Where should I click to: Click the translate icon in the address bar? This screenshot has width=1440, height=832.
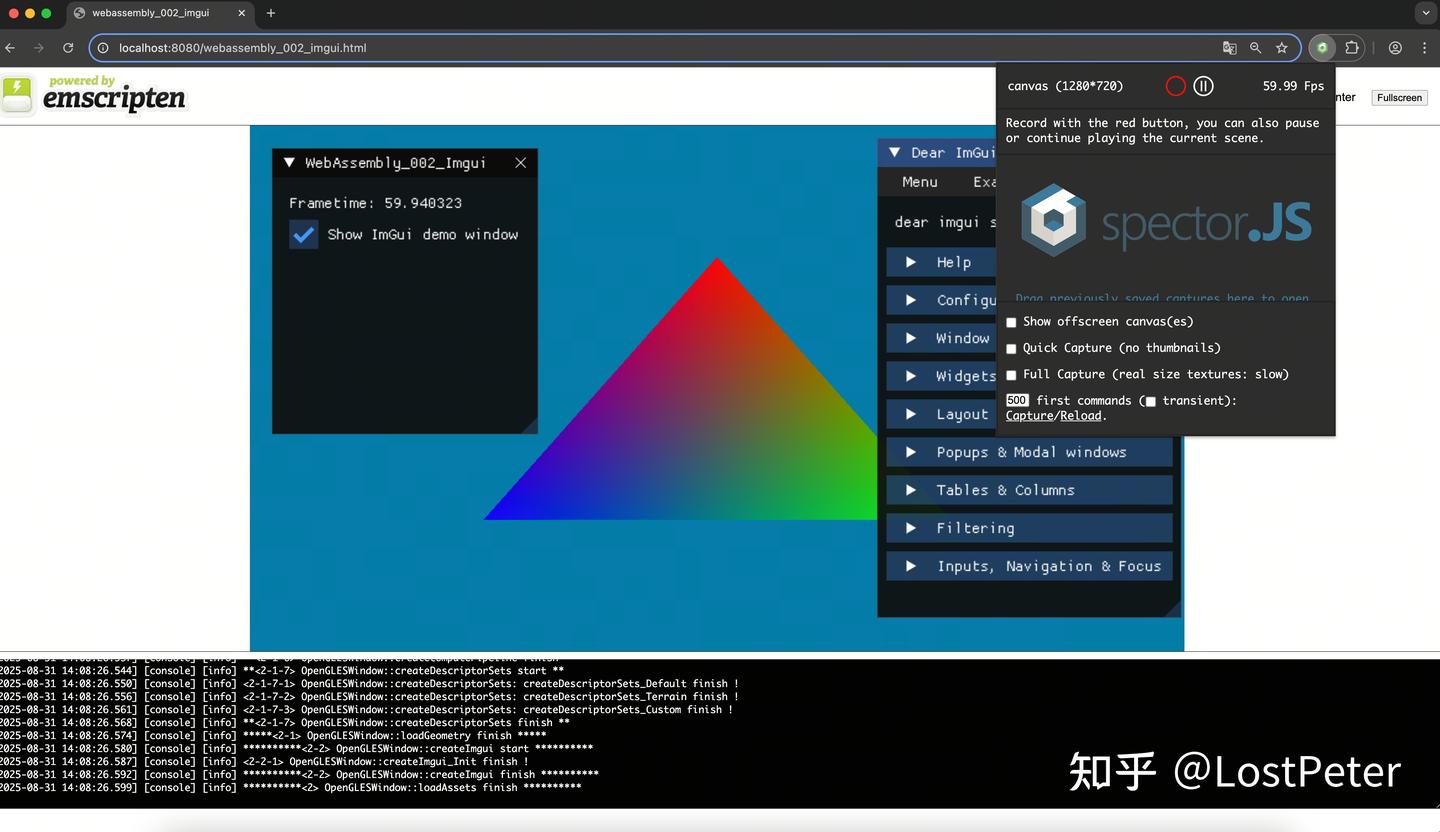pos(1230,47)
